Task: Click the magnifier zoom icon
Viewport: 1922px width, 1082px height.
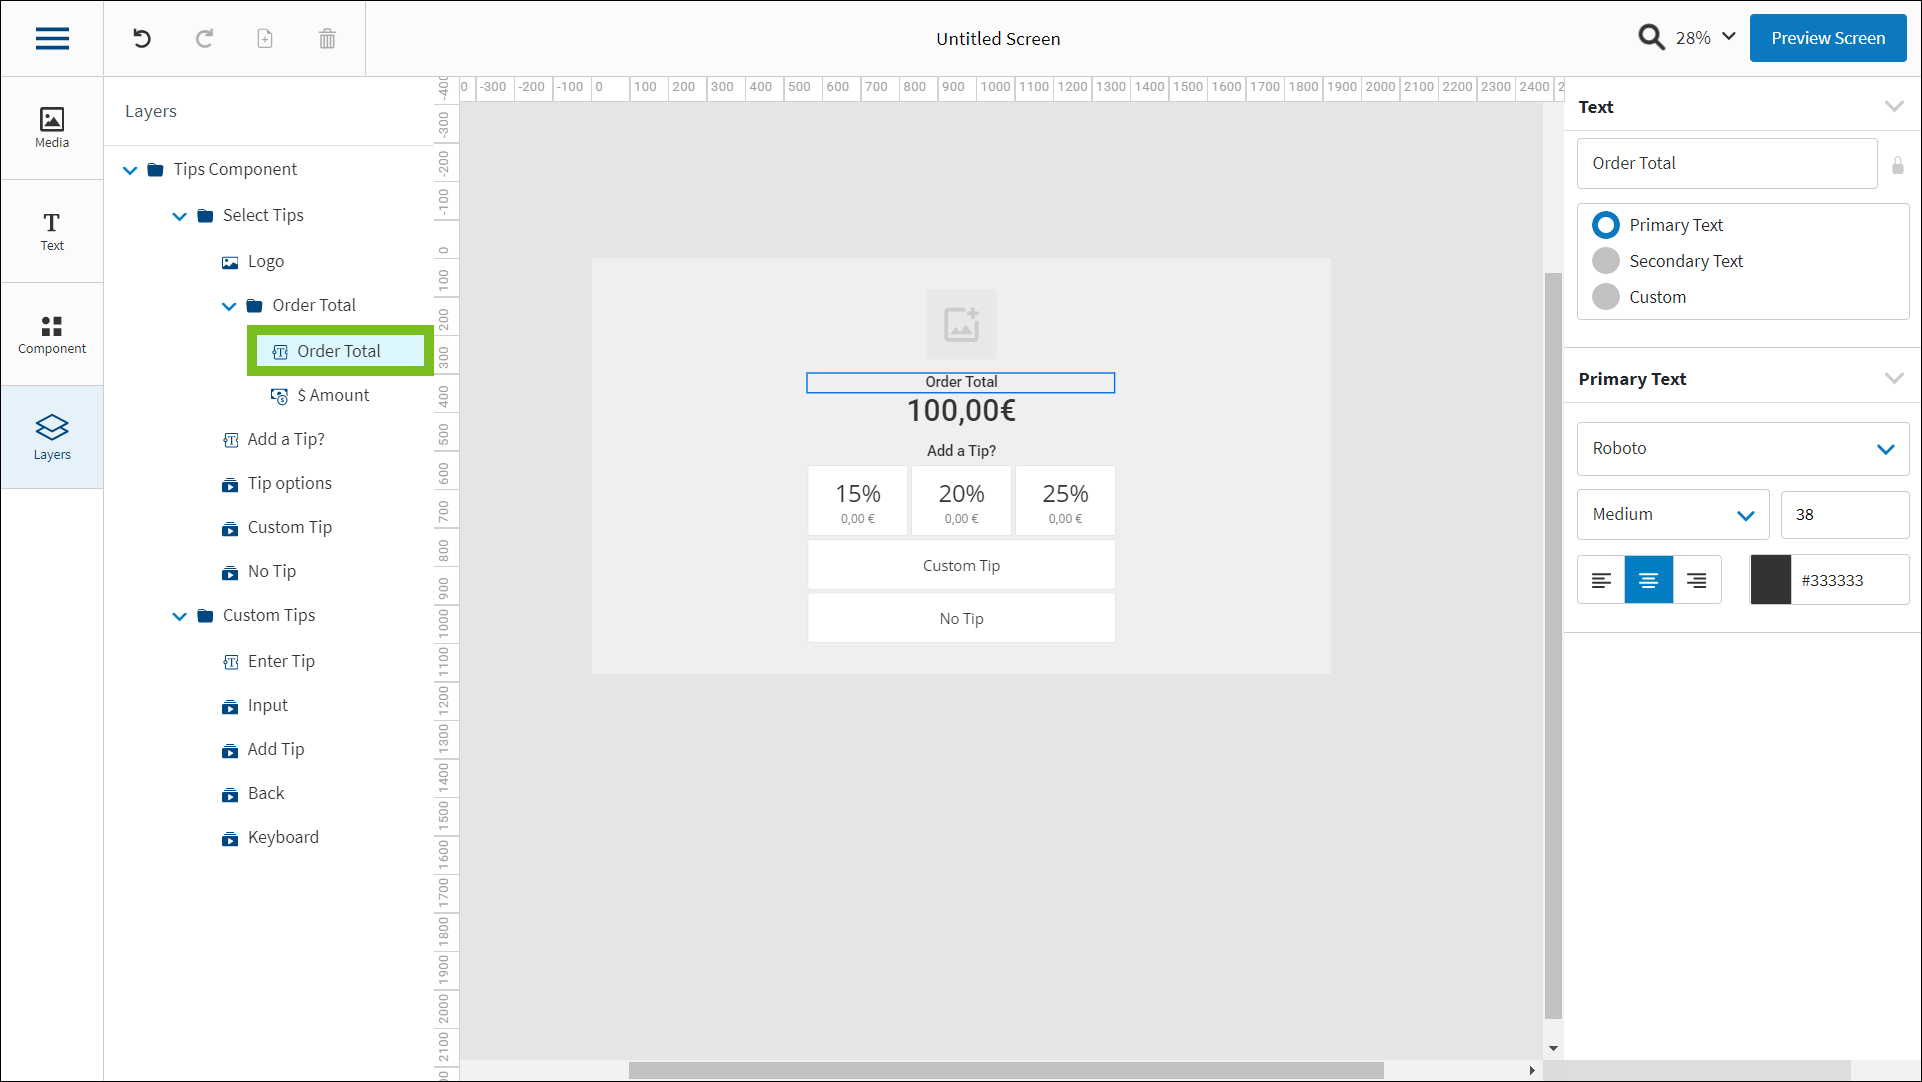Action: 1651,38
